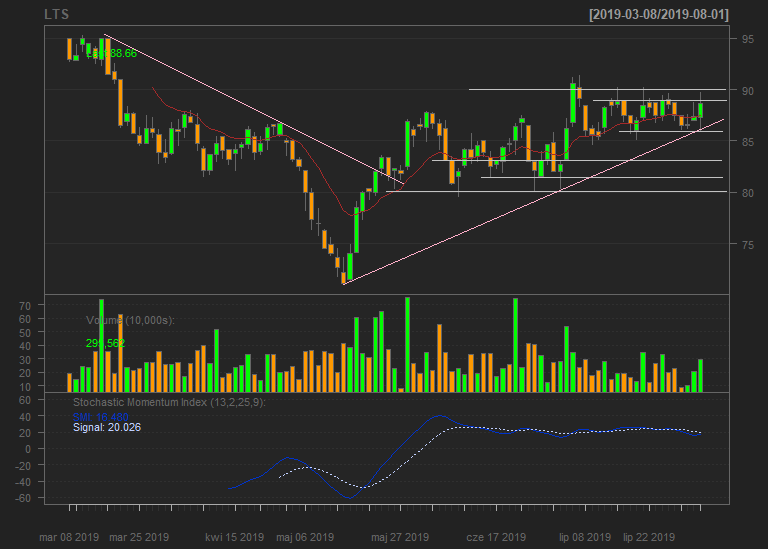Click the Volume (10,000s) label
This screenshot has height=549, width=768.
click(130, 320)
